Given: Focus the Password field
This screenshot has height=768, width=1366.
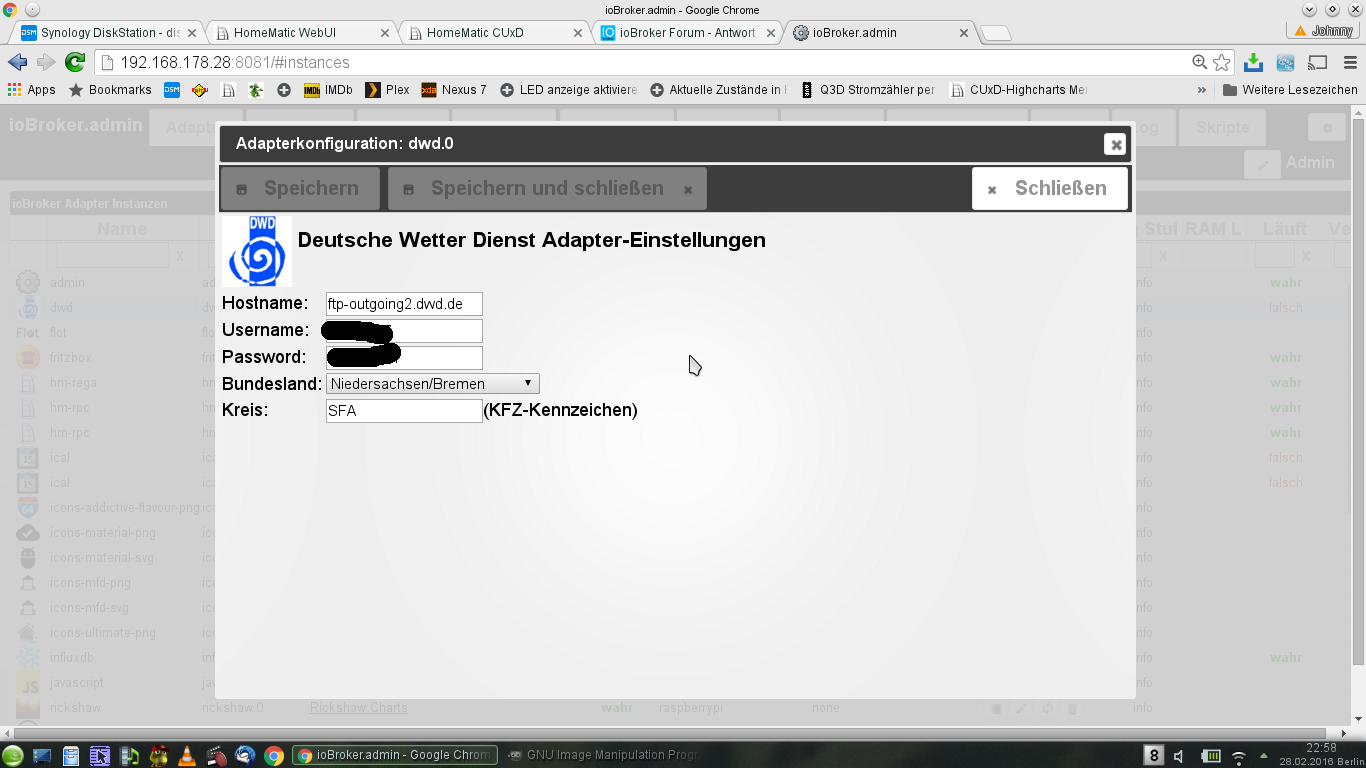Looking at the screenshot, I should [x=404, y=357].
